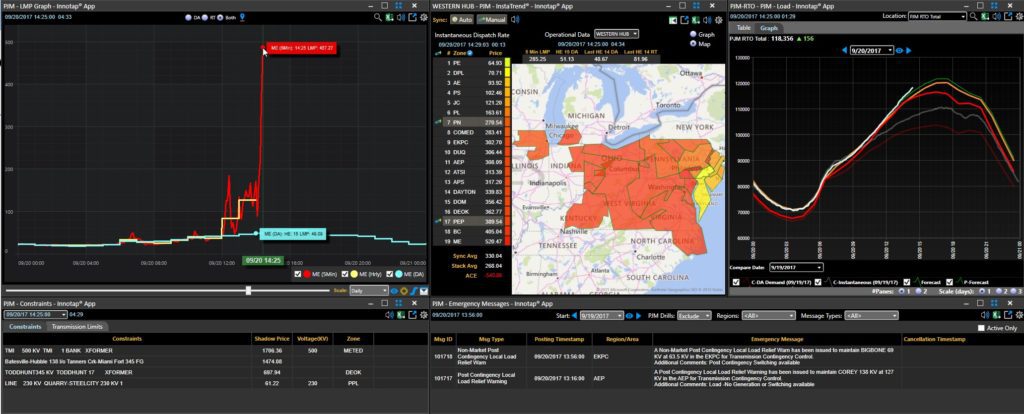Uncheck the ME (Hrly) series checkbox

click(345, 274)
